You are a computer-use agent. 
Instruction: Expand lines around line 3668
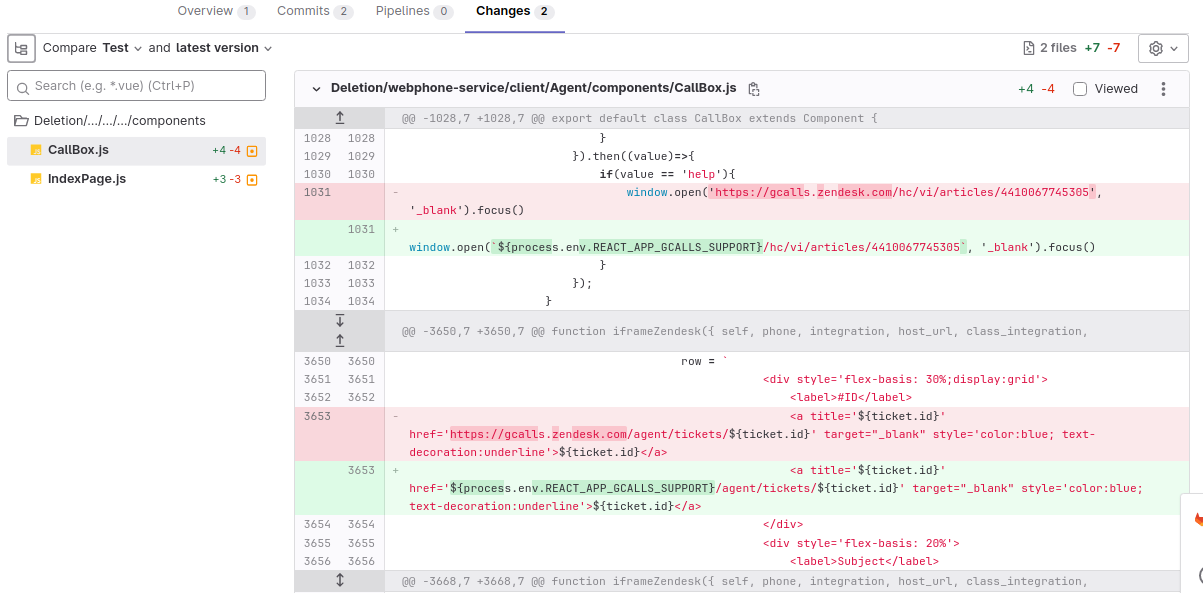[340, 581]
